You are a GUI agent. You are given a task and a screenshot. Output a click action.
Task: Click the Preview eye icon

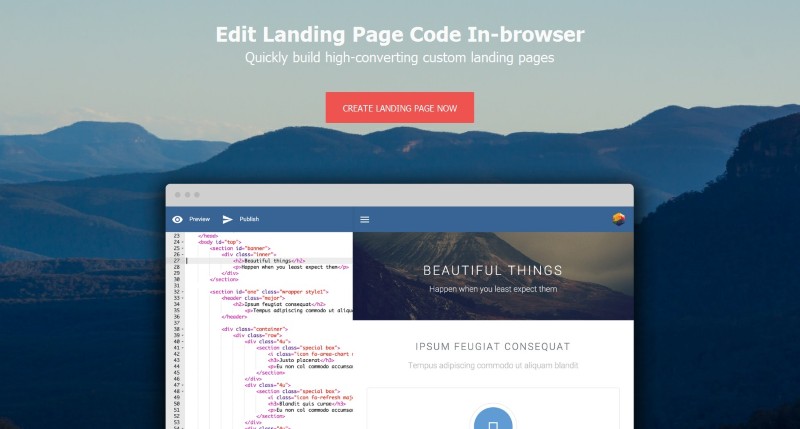178,219
